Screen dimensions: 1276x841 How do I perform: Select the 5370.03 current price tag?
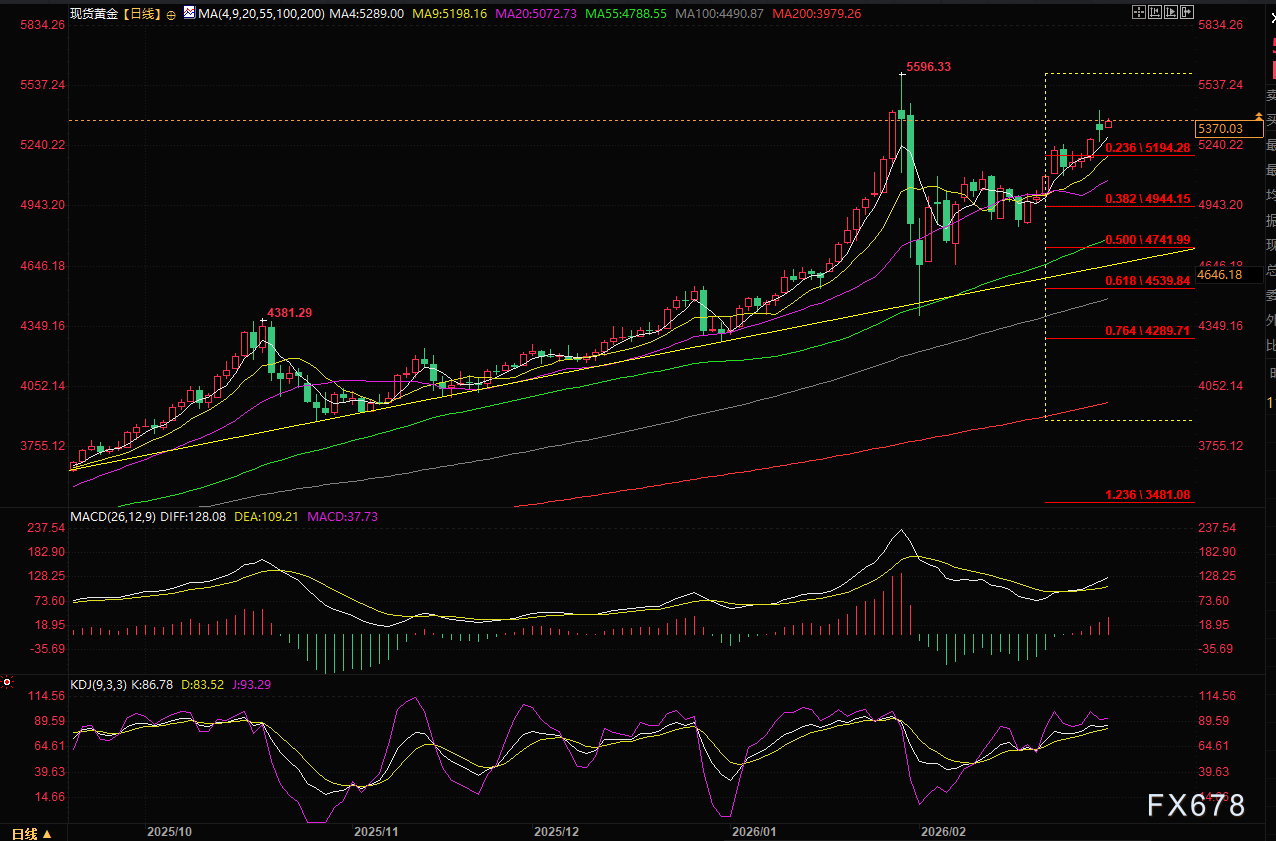click(x=1219, y=129)
